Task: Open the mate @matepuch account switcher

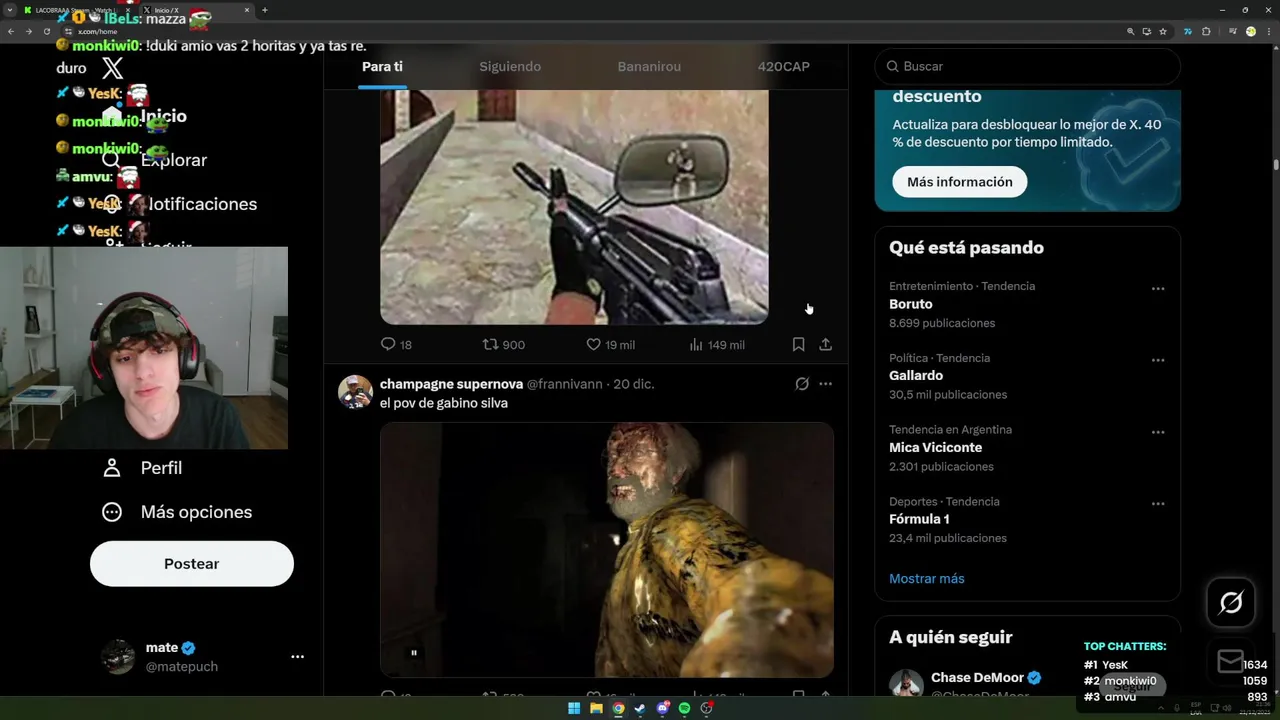Action: coord(192,657)
